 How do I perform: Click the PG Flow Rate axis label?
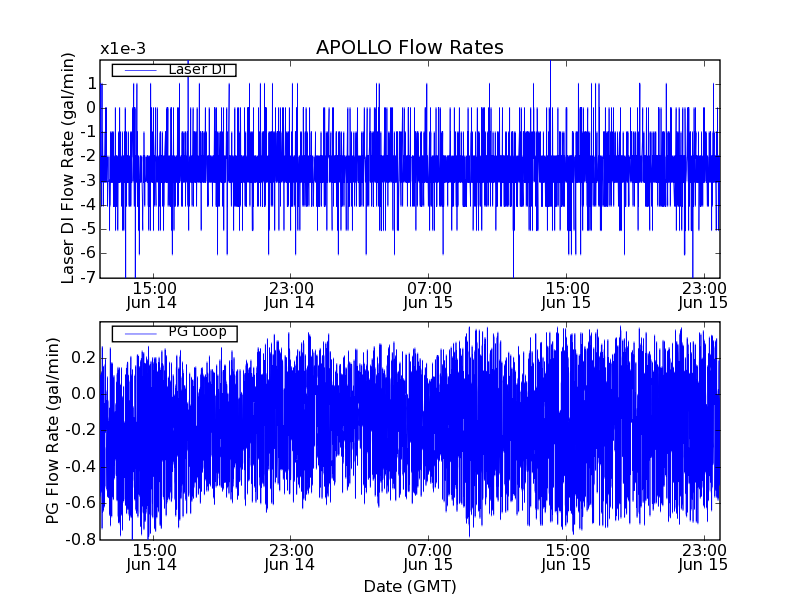coord(52,431)
